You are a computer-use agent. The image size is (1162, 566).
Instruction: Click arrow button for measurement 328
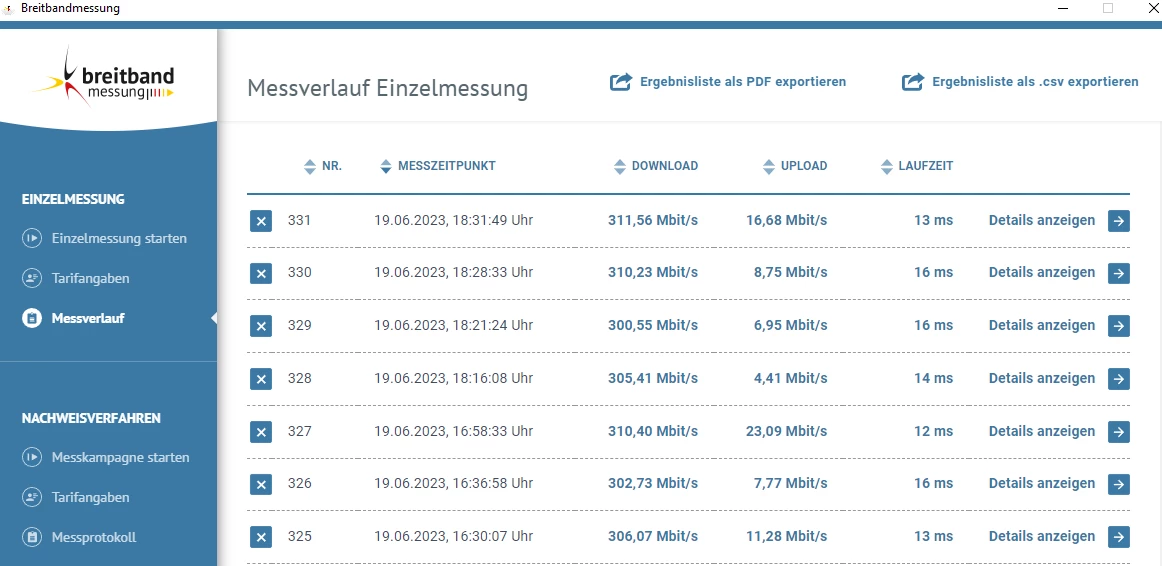pyautogui.click(x=1118, y=378)
